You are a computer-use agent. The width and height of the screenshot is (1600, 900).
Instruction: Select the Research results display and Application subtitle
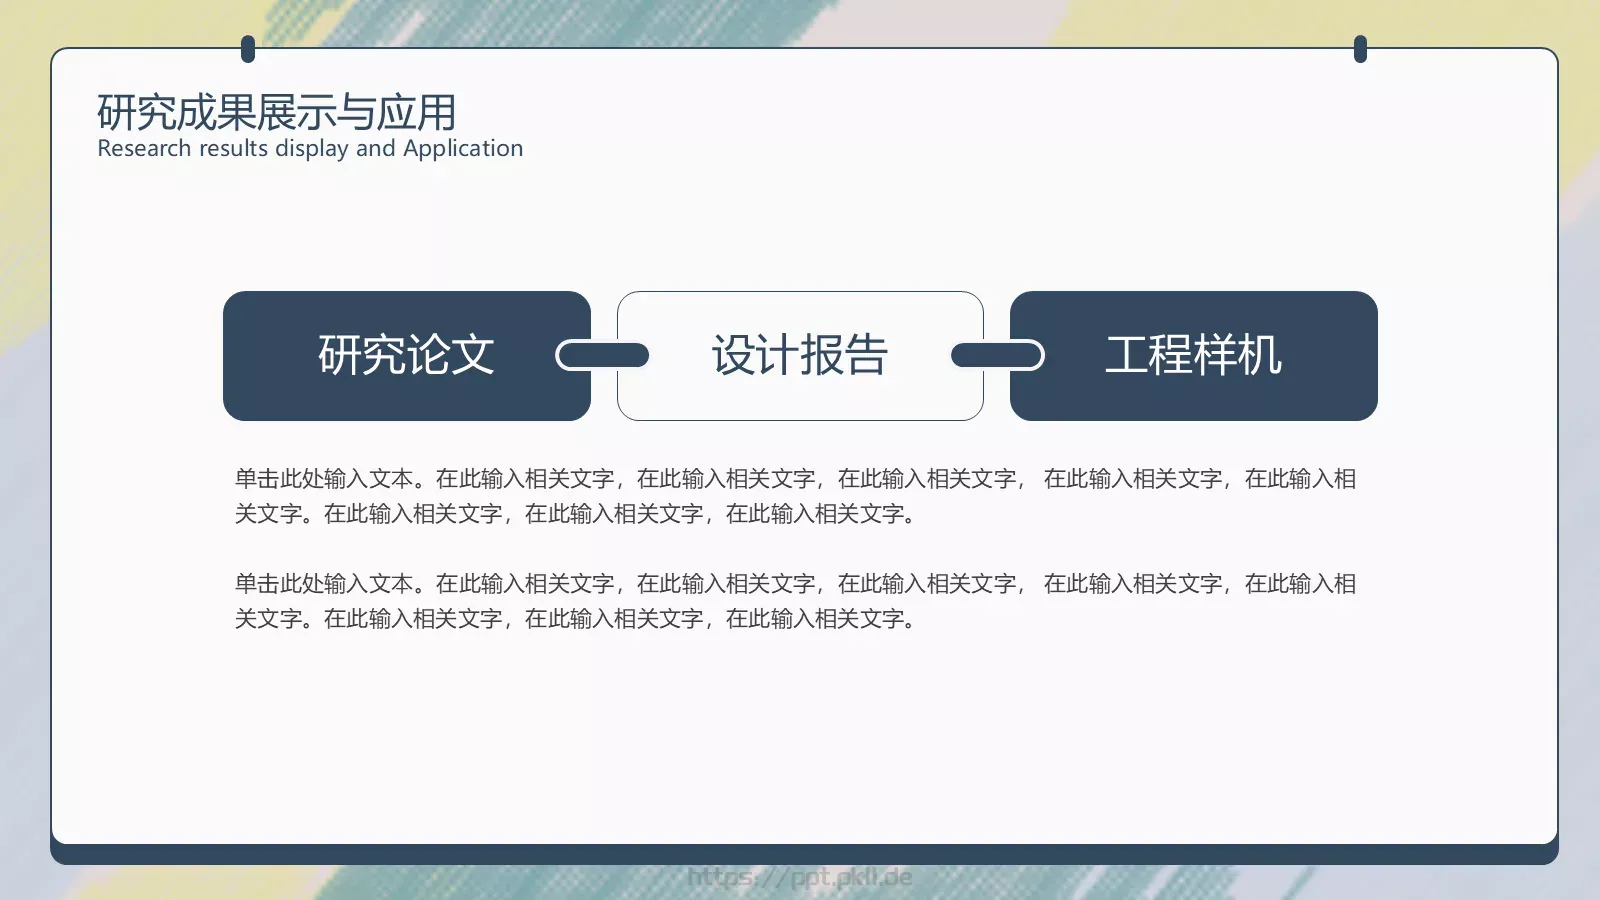310,148
